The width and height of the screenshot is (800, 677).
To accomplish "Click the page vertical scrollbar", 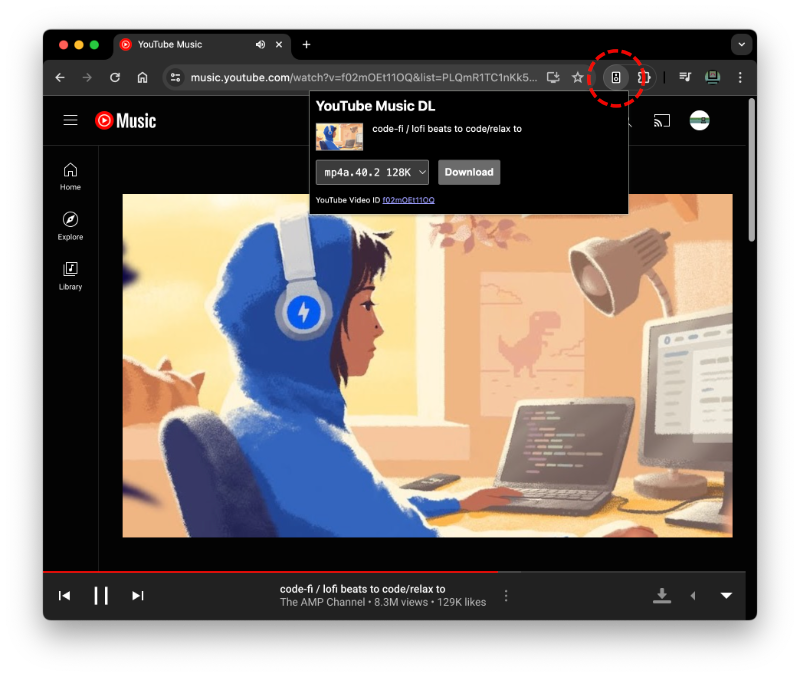I will point(752,170).
